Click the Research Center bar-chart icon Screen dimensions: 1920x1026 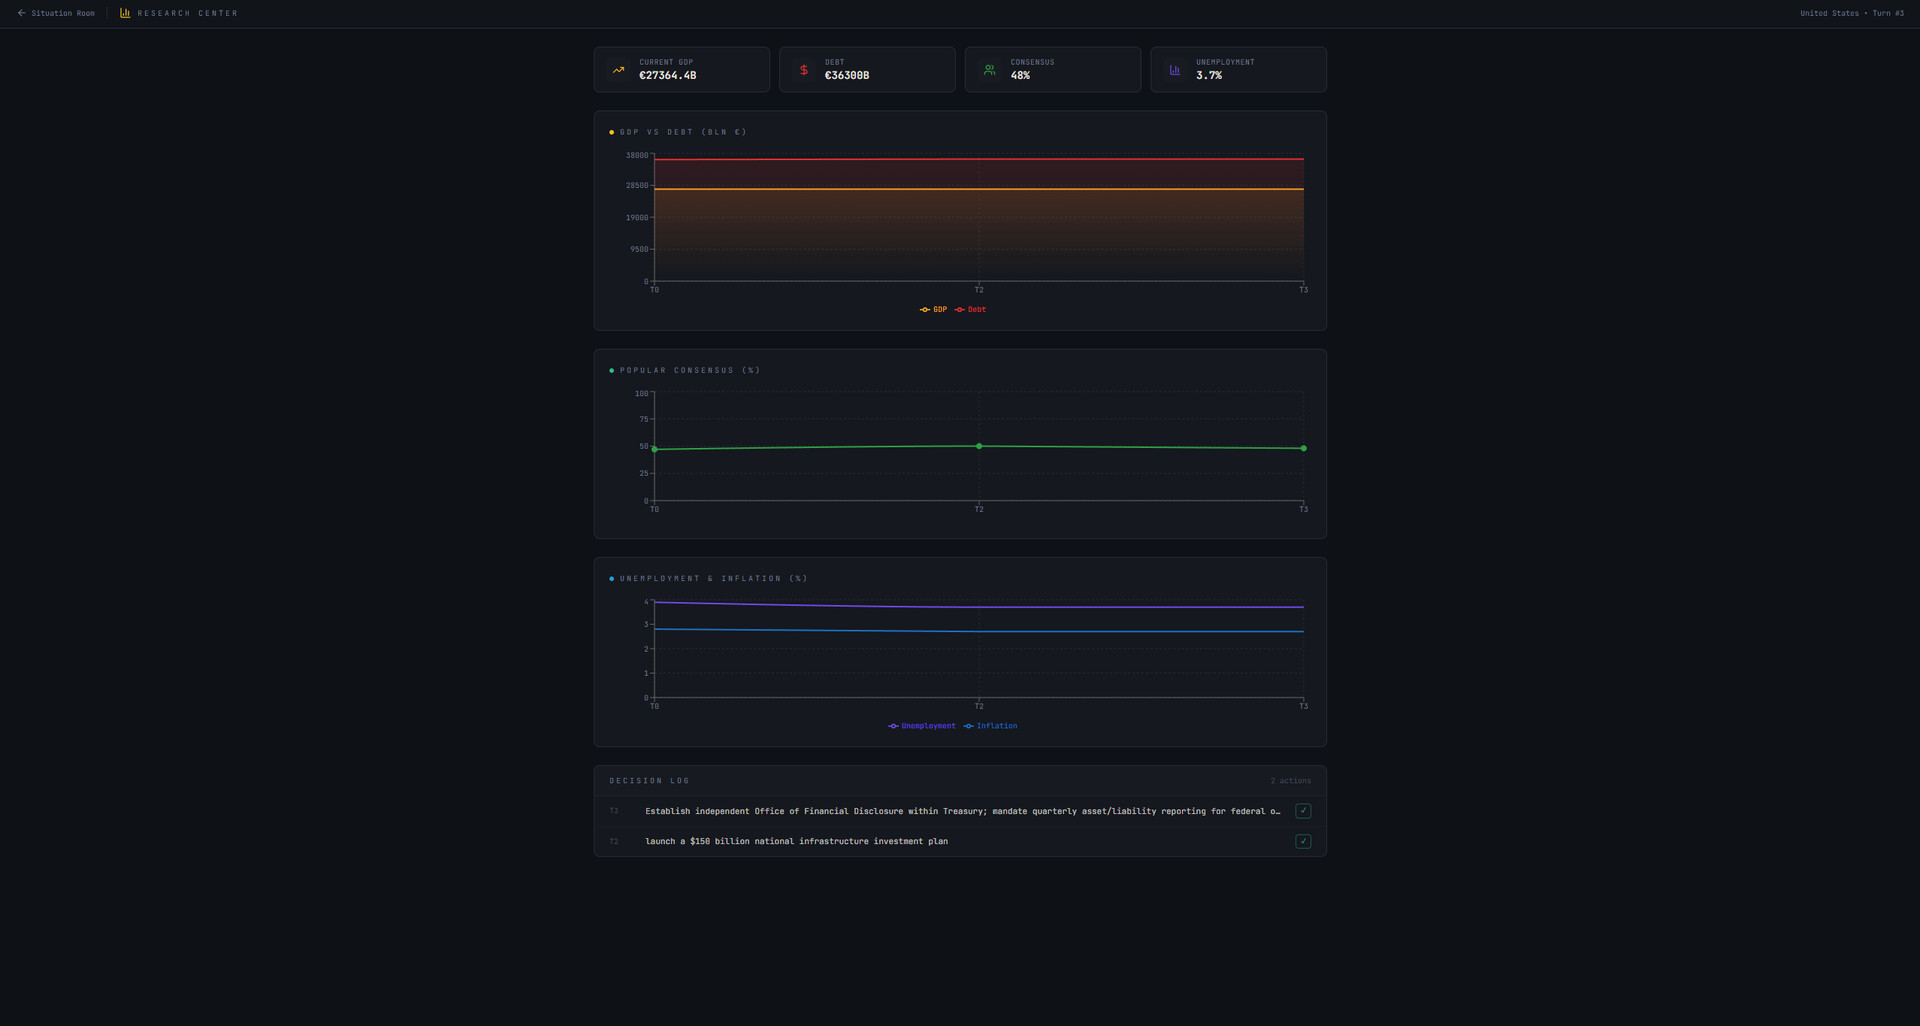[125, 13]
